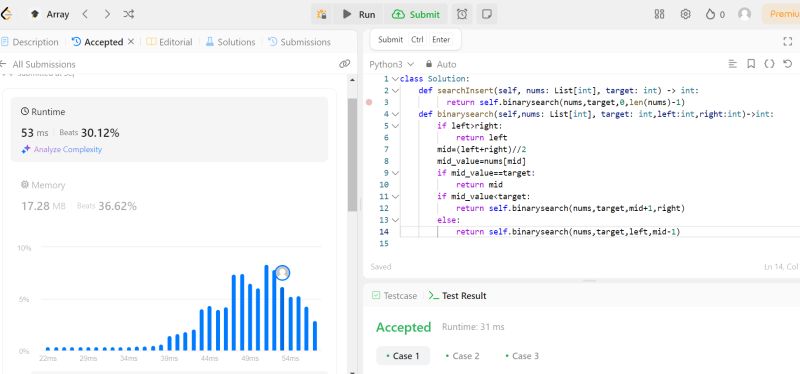Open the layout grid icon
Screen dimensions: 800x374
[x=659, y=14]
